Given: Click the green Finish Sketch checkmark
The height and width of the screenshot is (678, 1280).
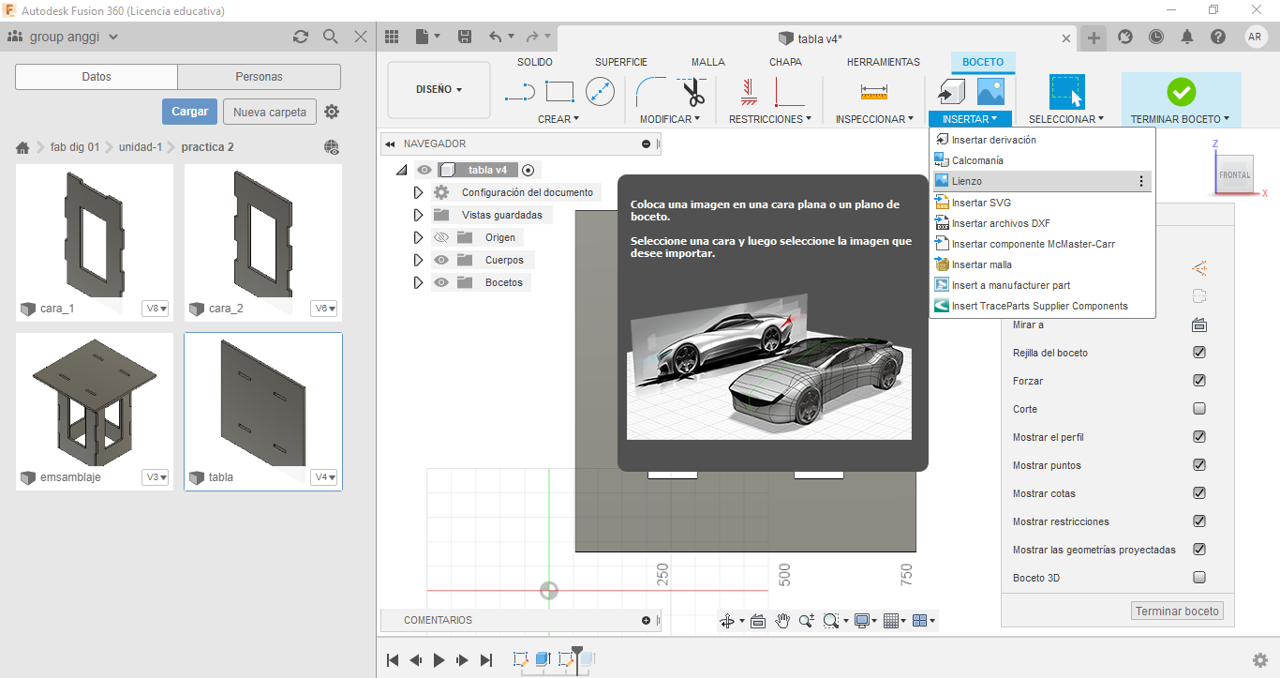Looking at the screenshot, I should click(1181, 92).
